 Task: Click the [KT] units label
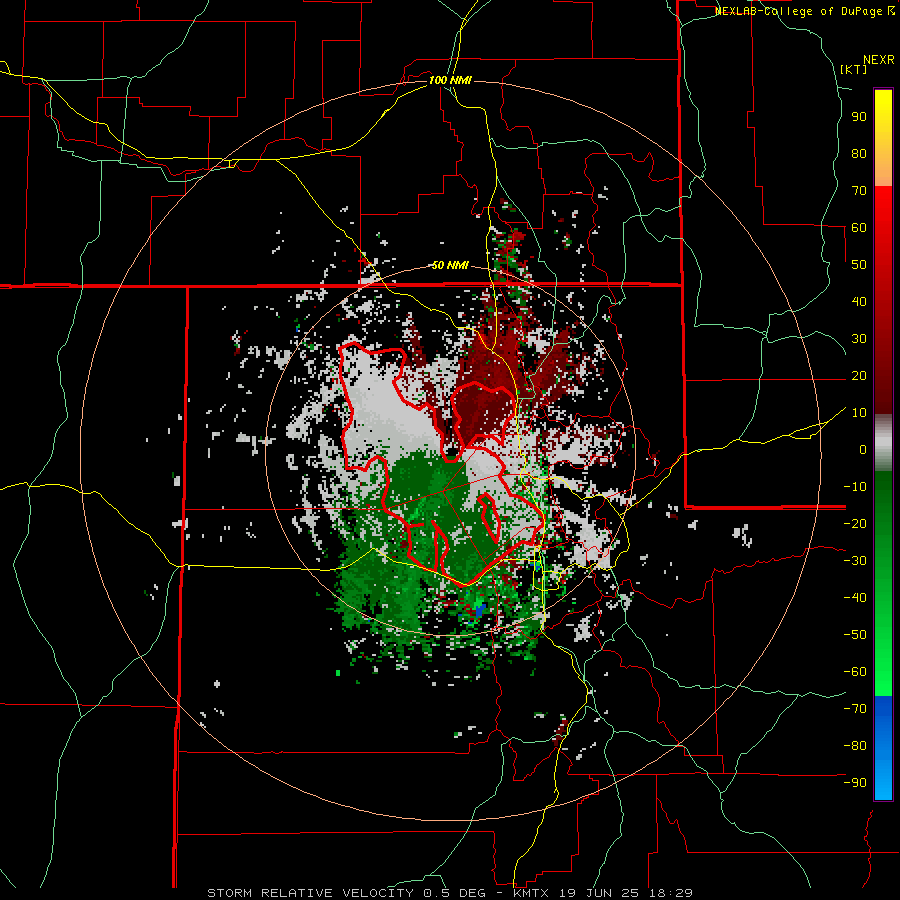(853, 69)
